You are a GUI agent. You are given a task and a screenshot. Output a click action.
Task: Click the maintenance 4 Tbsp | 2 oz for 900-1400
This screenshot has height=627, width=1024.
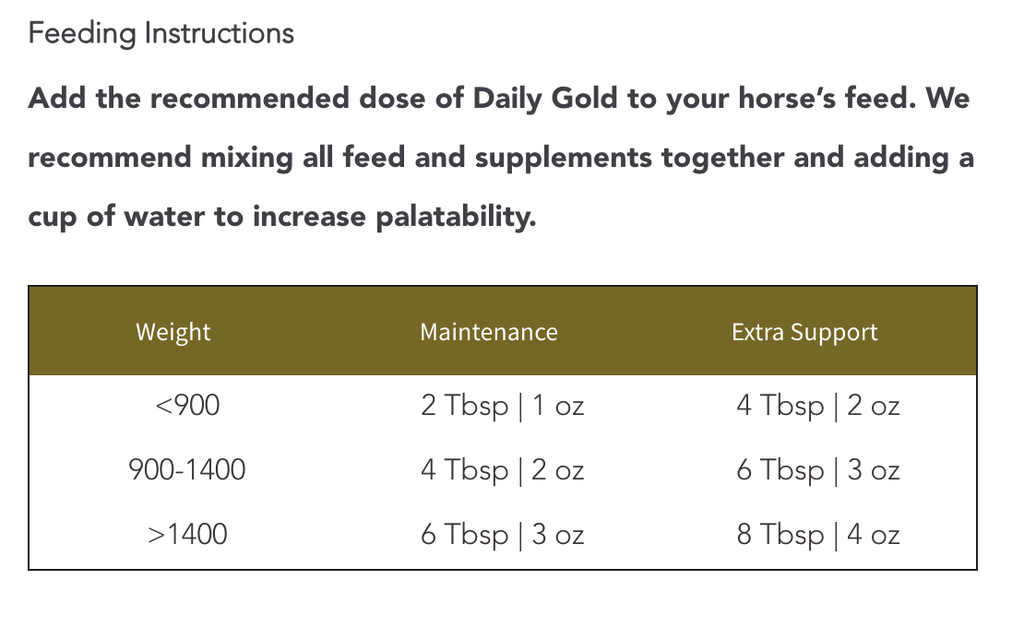[x=502, y=470]
